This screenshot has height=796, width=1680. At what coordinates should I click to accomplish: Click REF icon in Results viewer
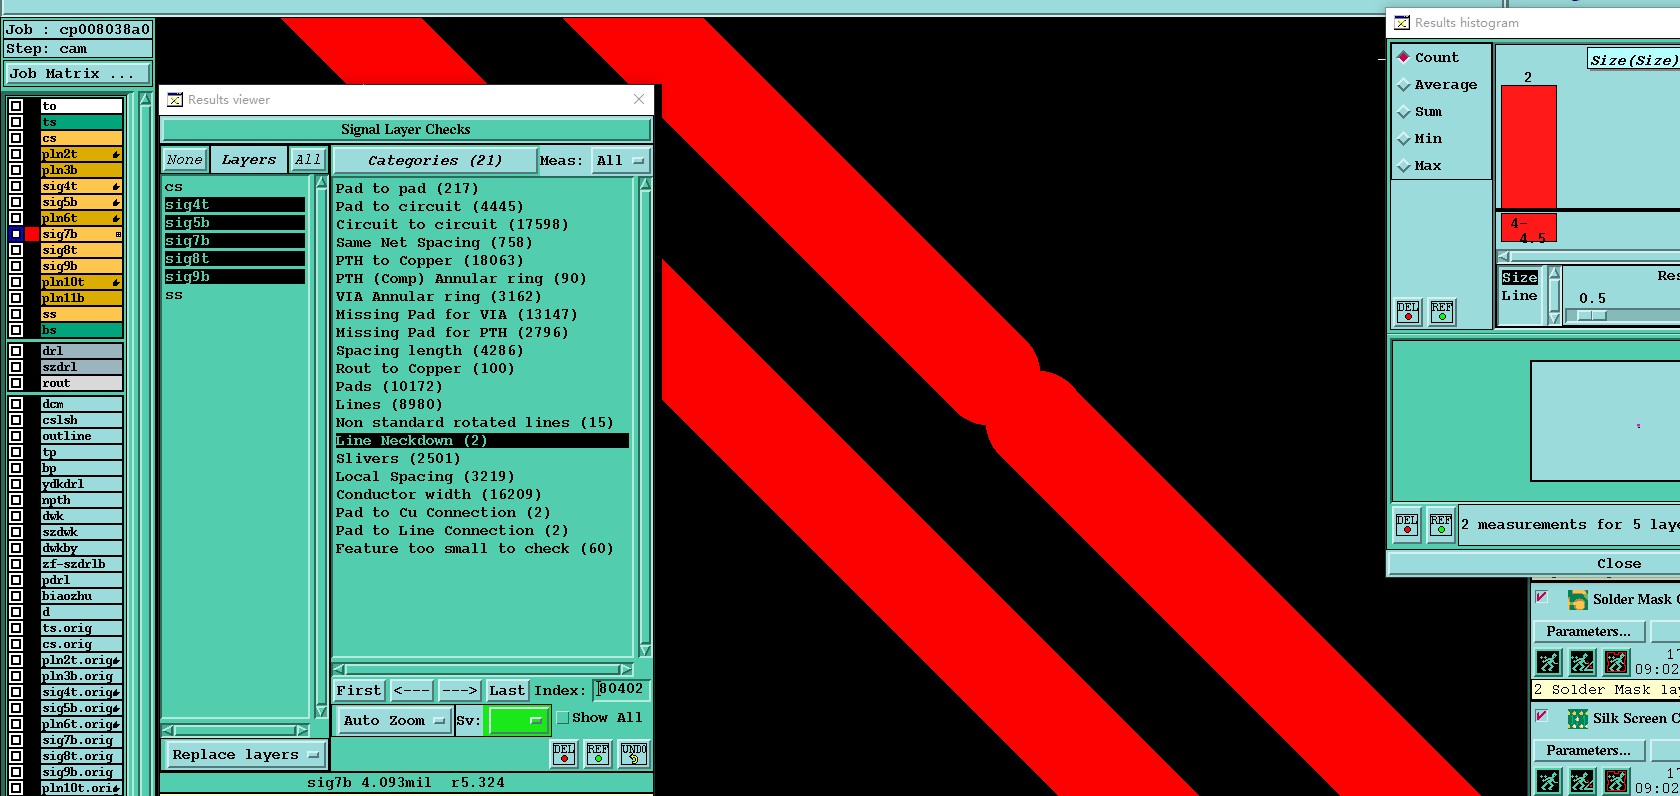click(598, 754)
